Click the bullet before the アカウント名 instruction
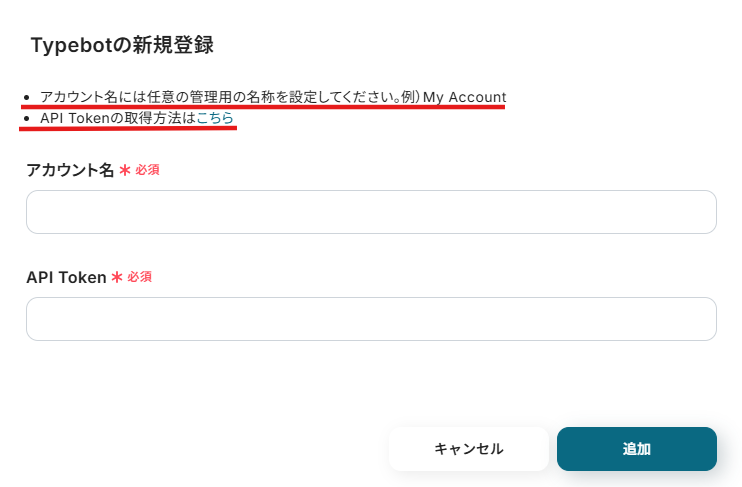The image size is (742, 487). click(27, 97)
